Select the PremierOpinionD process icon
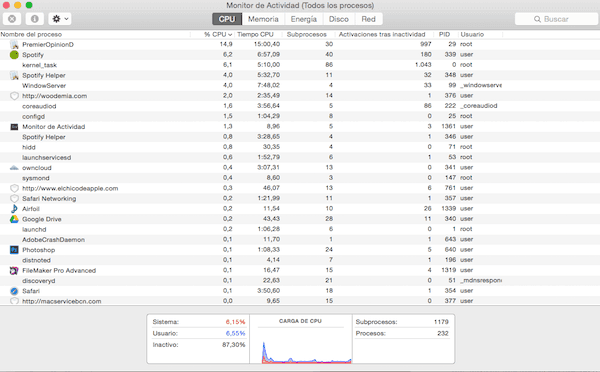600x372 pixels. (x=14, y=44)
